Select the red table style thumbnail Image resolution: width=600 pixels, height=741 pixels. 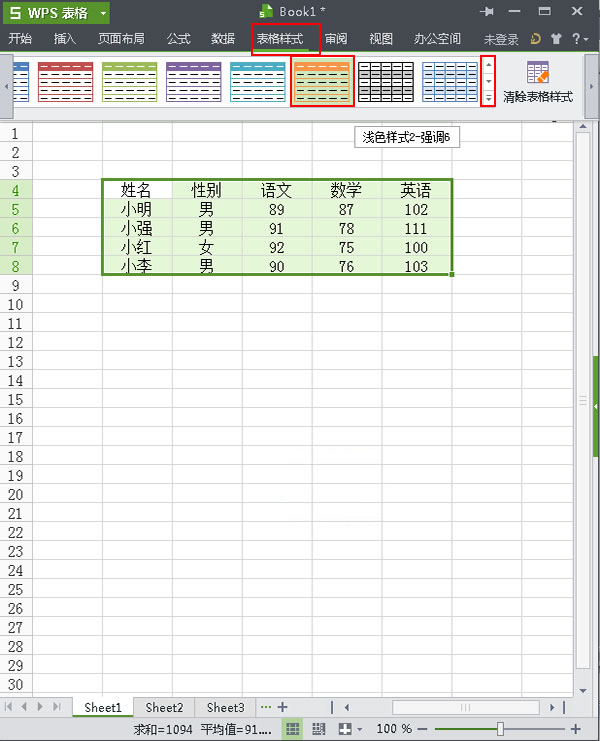point(66,81)
